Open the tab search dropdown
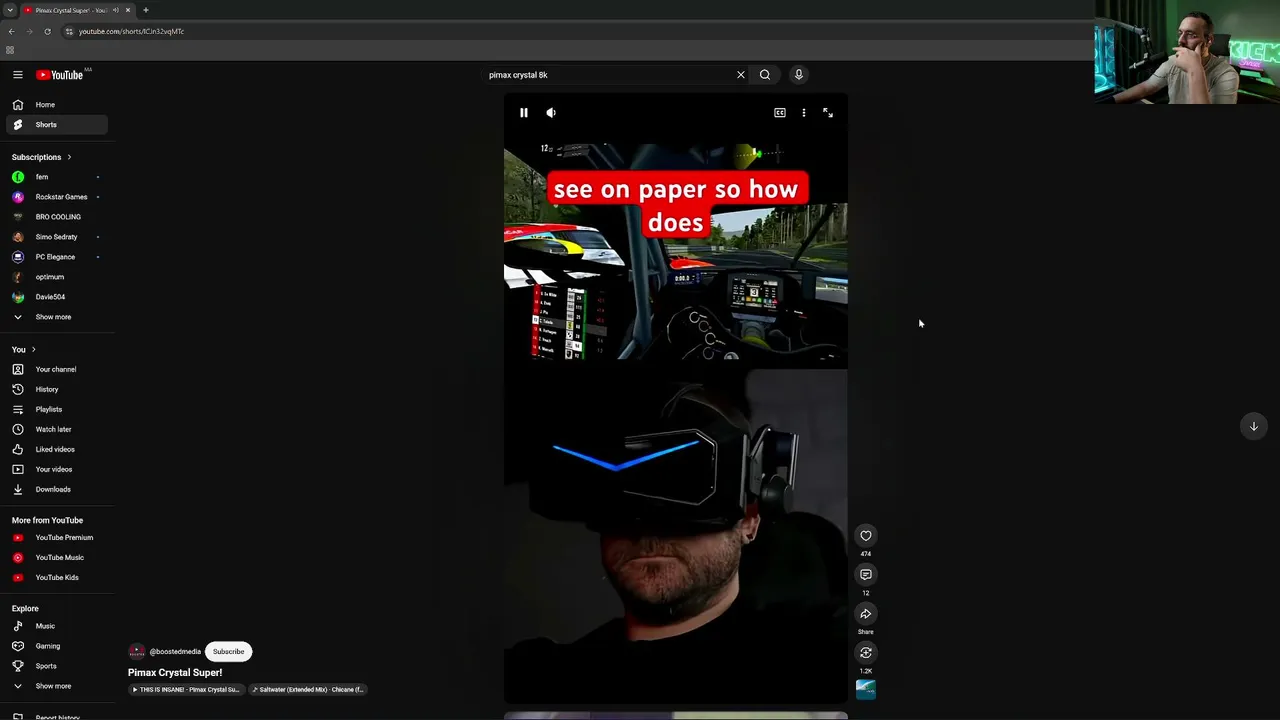This screenshot has width=1280, height=720. (9, 10)
